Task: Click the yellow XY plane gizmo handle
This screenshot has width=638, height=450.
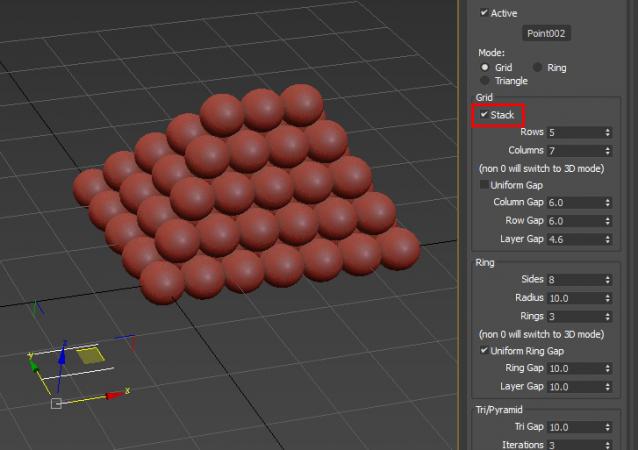Action: (90, 356)
